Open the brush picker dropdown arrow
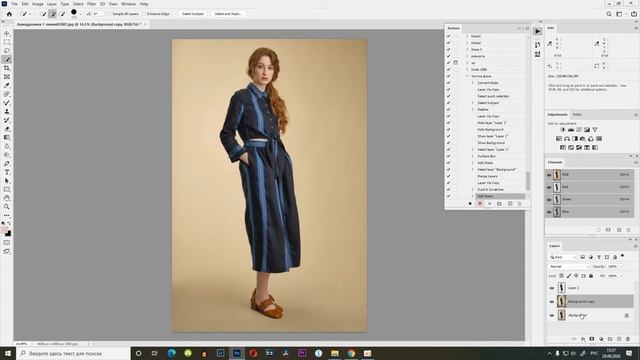Screen dimensions: 640x360 click(x=80, y=14)
